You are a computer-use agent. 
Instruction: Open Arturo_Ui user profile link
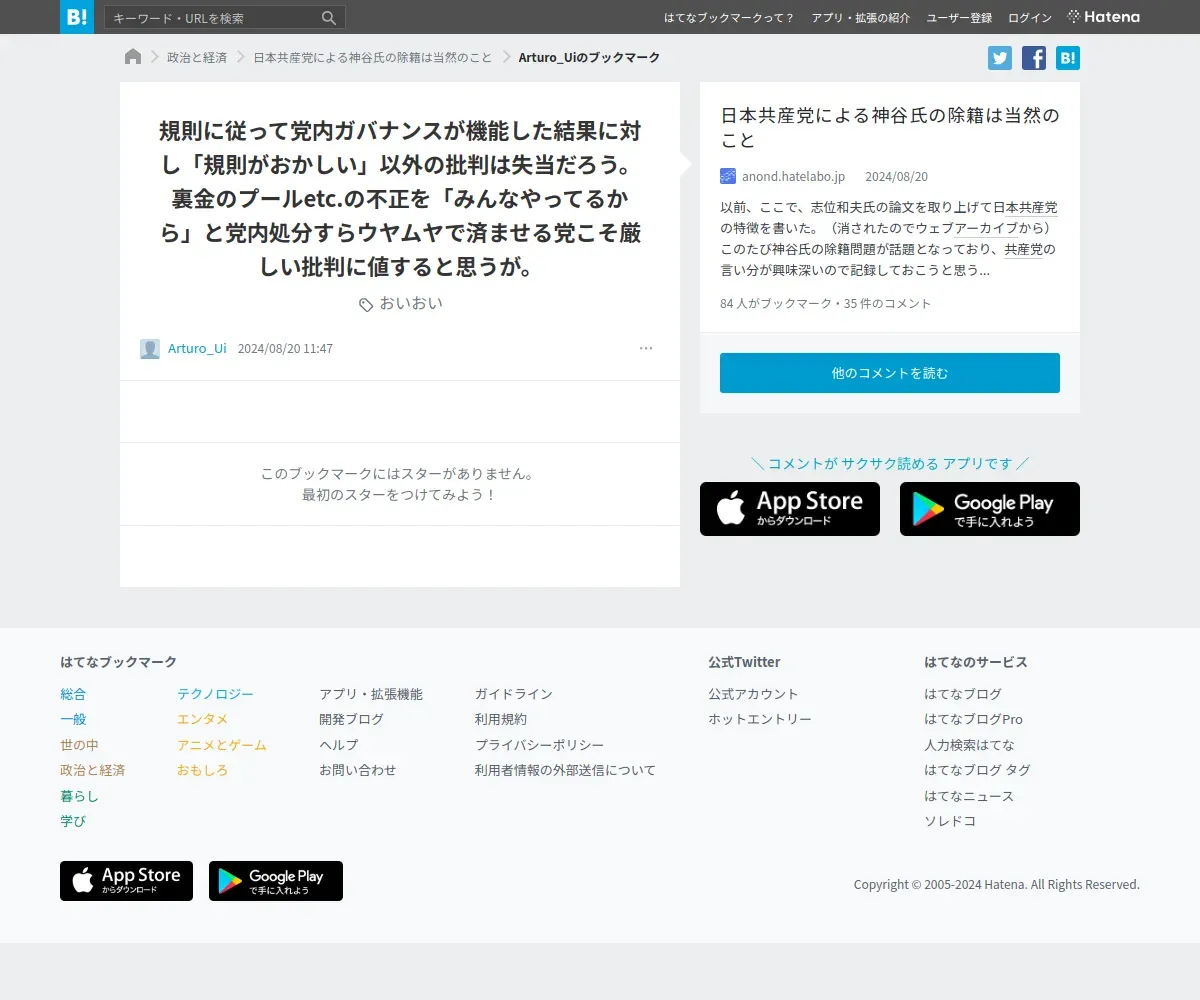(197, 349)
